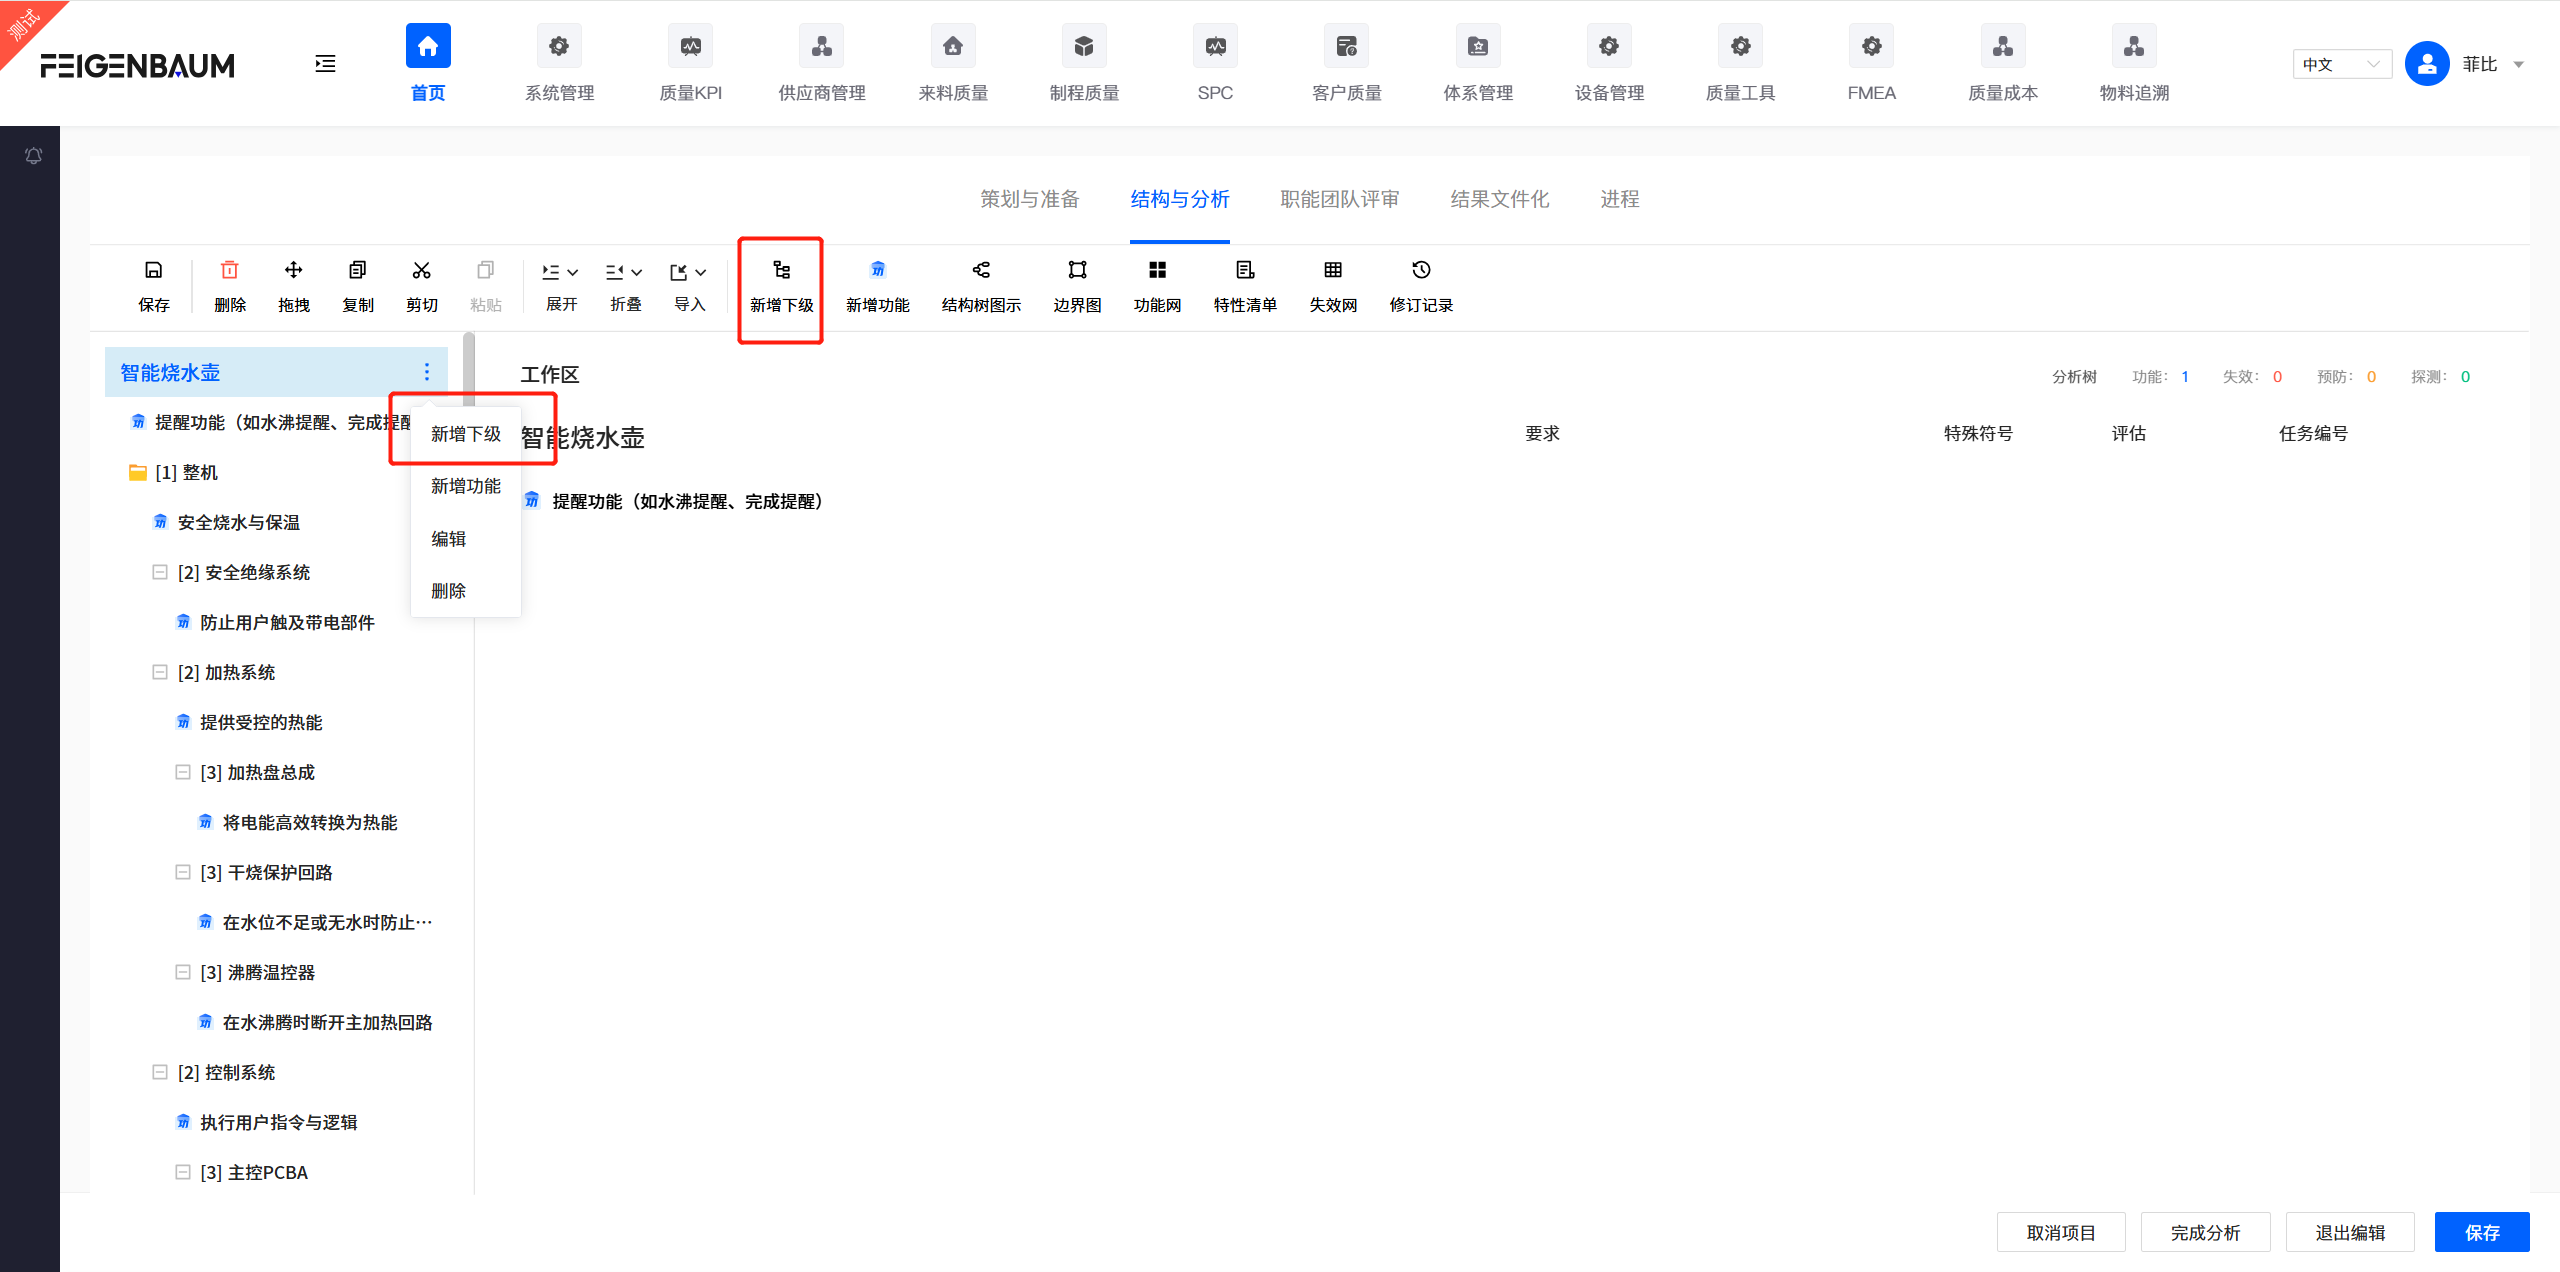Open the three-dot menu next to 智能烧水壶

point(427,371)
